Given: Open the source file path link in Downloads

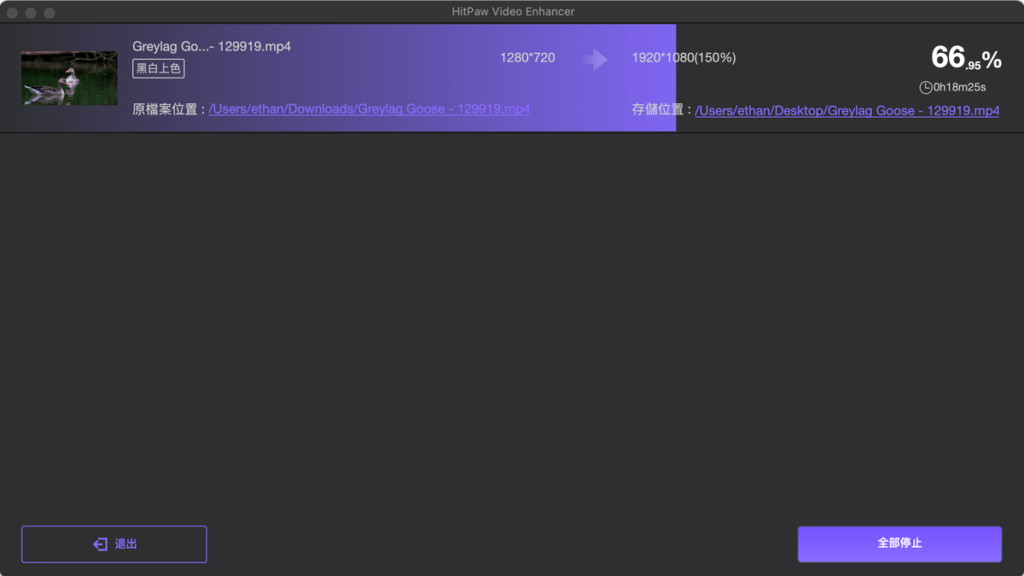Looking at the screenshot, I should click(369, 109).
